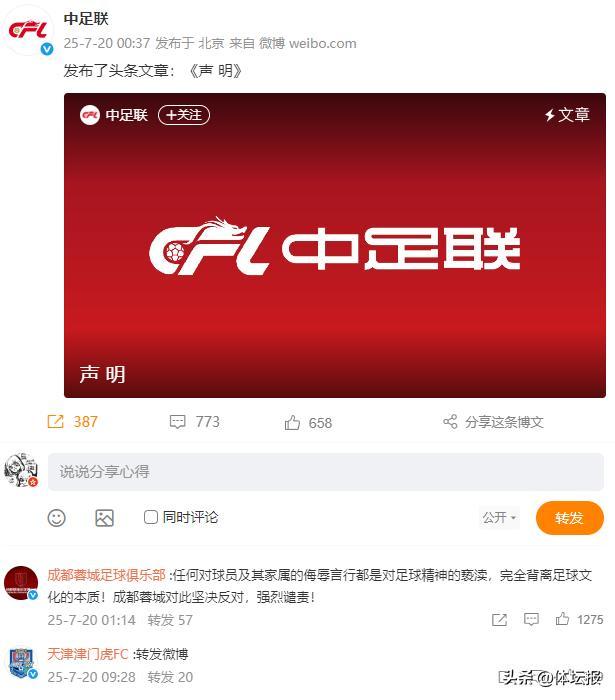Viewport: 615px width, 700px height.
Task: Open the 成都蓉城足球俱乐部 profile link
Action: 107,575
